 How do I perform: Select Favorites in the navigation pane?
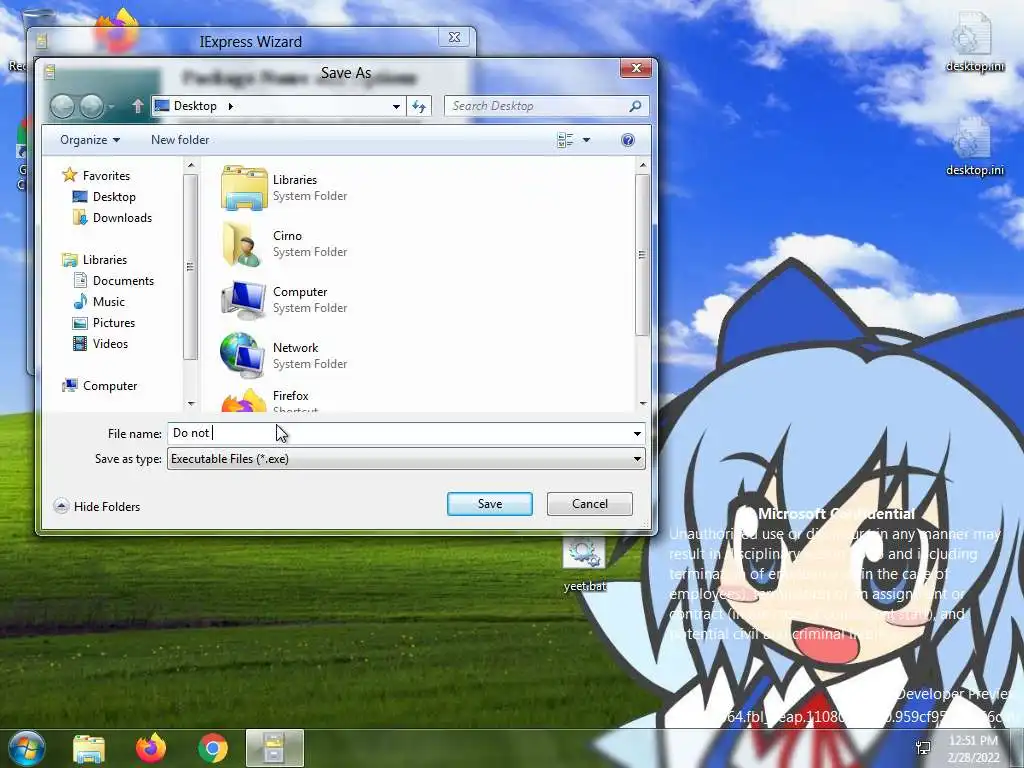click(x=97, y=176)
